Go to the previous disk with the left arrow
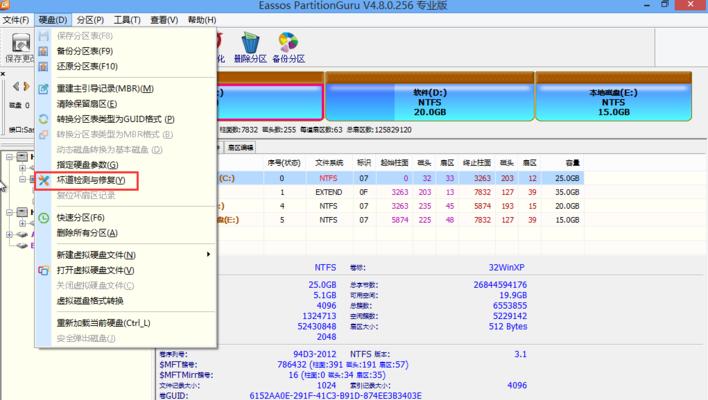 (x=16, y=86)
